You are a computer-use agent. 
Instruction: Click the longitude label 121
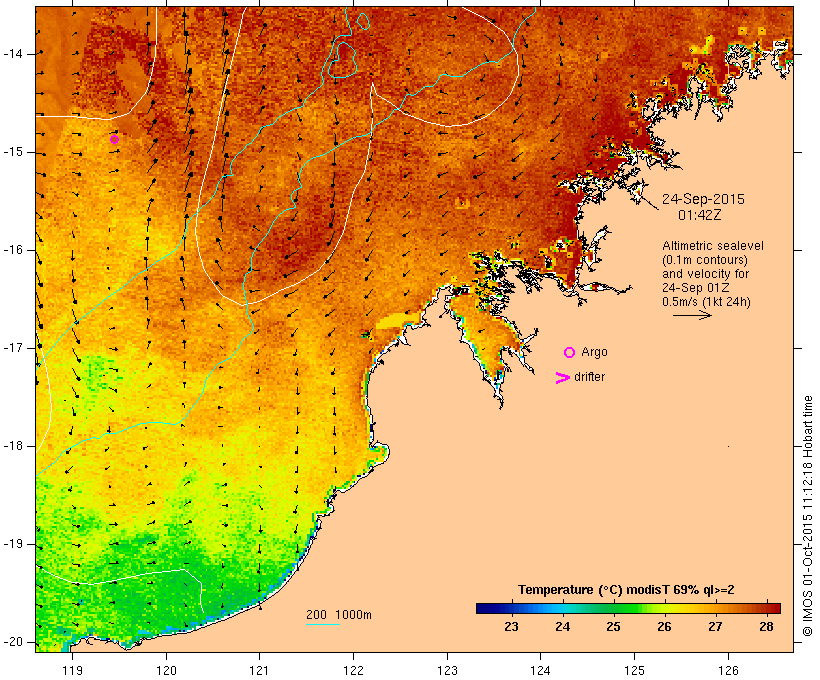[x=259, y=670]
